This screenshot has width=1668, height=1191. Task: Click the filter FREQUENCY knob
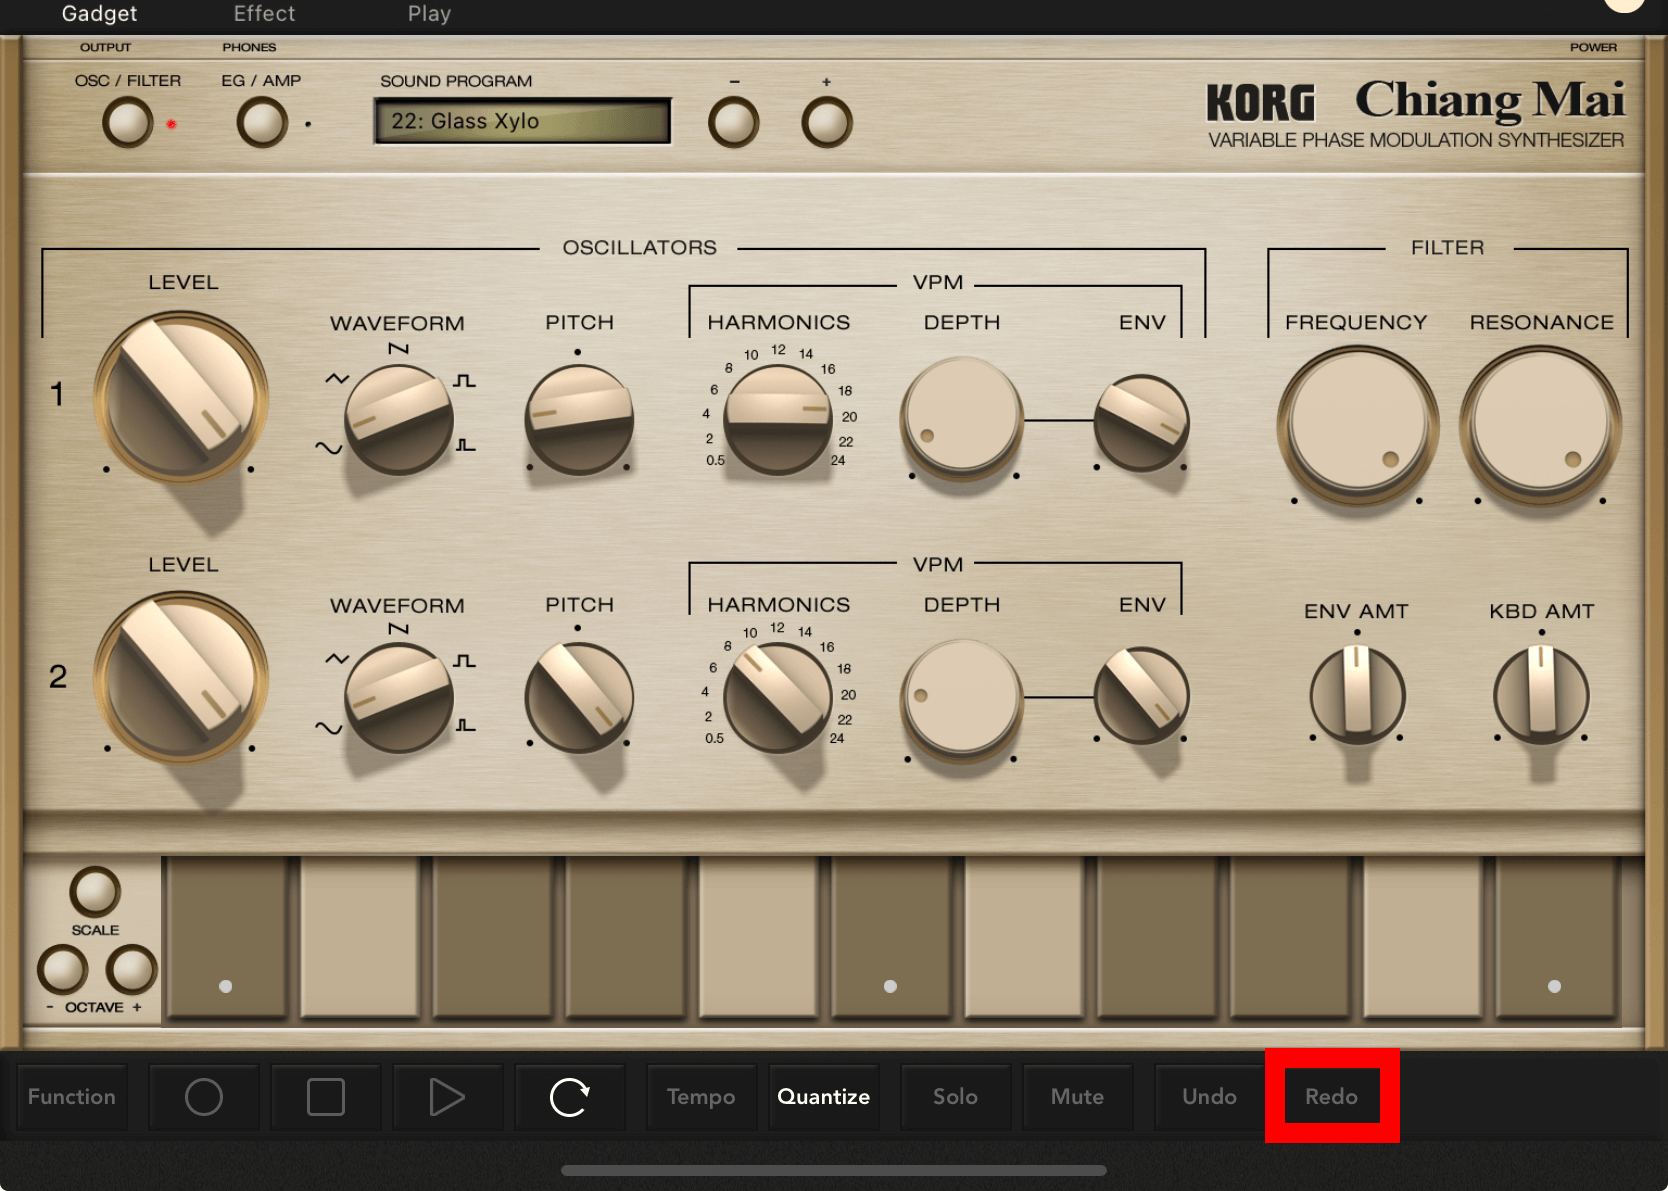[x=1357, y=426]
